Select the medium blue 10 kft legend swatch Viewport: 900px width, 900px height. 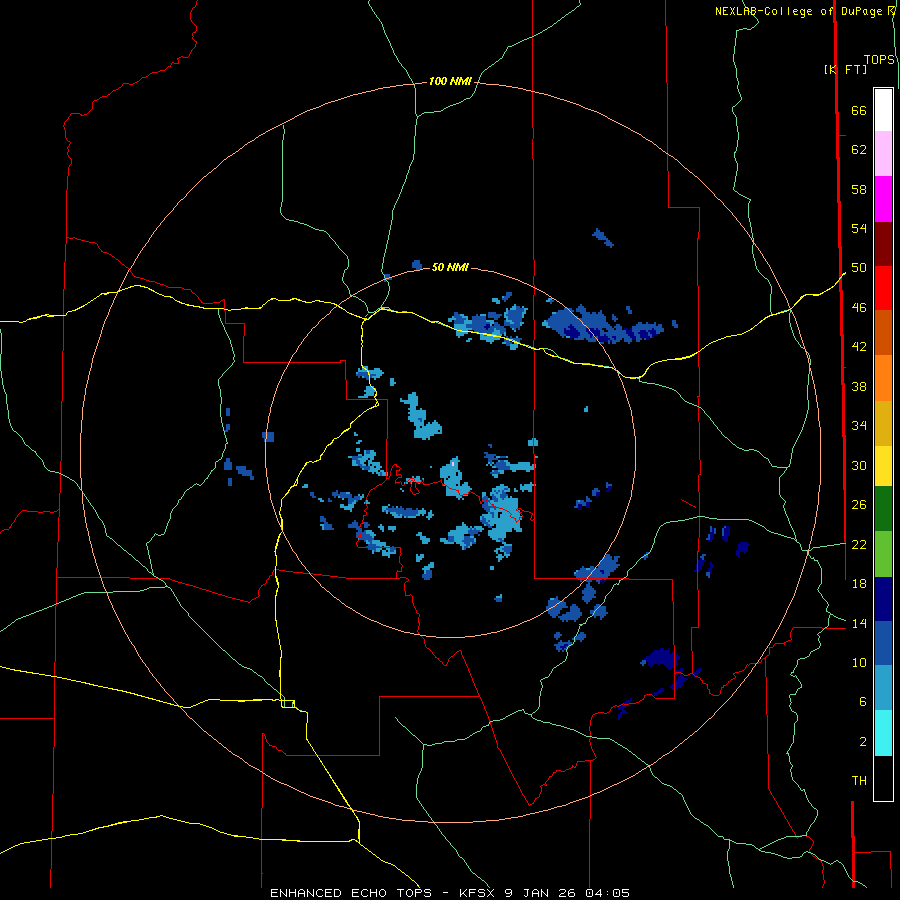point(883,643)
